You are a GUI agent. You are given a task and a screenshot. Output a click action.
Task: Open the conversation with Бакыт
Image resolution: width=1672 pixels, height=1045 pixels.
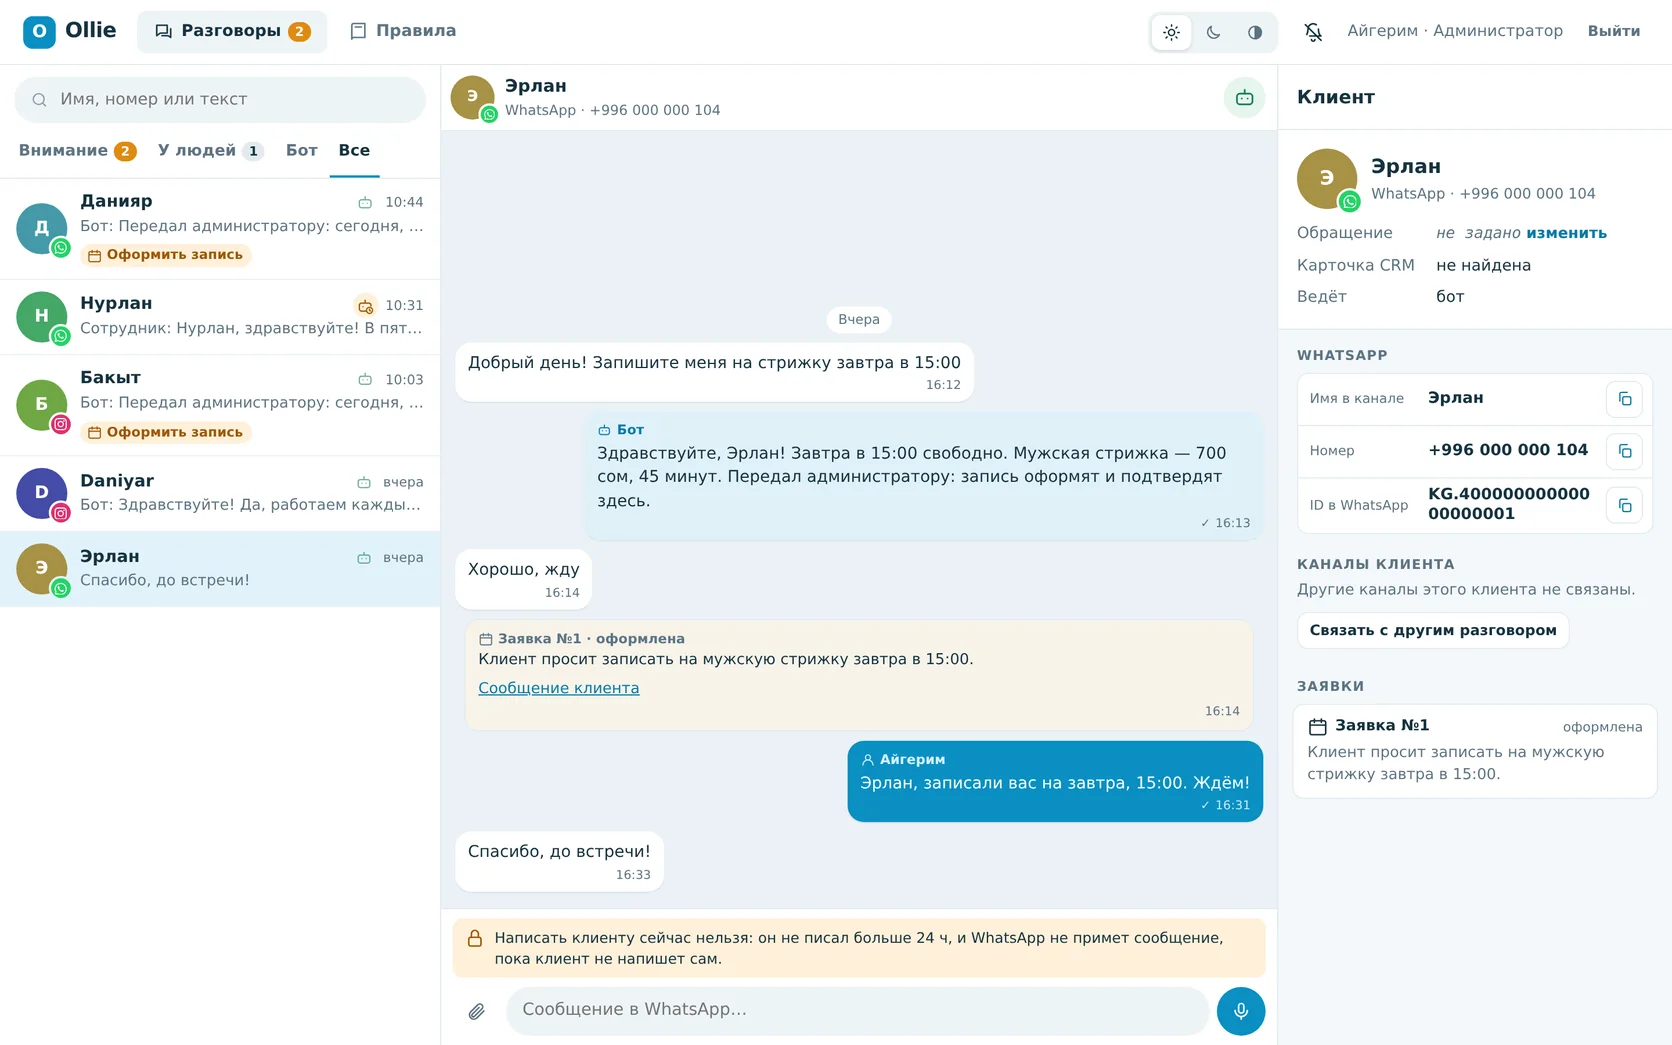pyautogui.click(x=220, y=406)
